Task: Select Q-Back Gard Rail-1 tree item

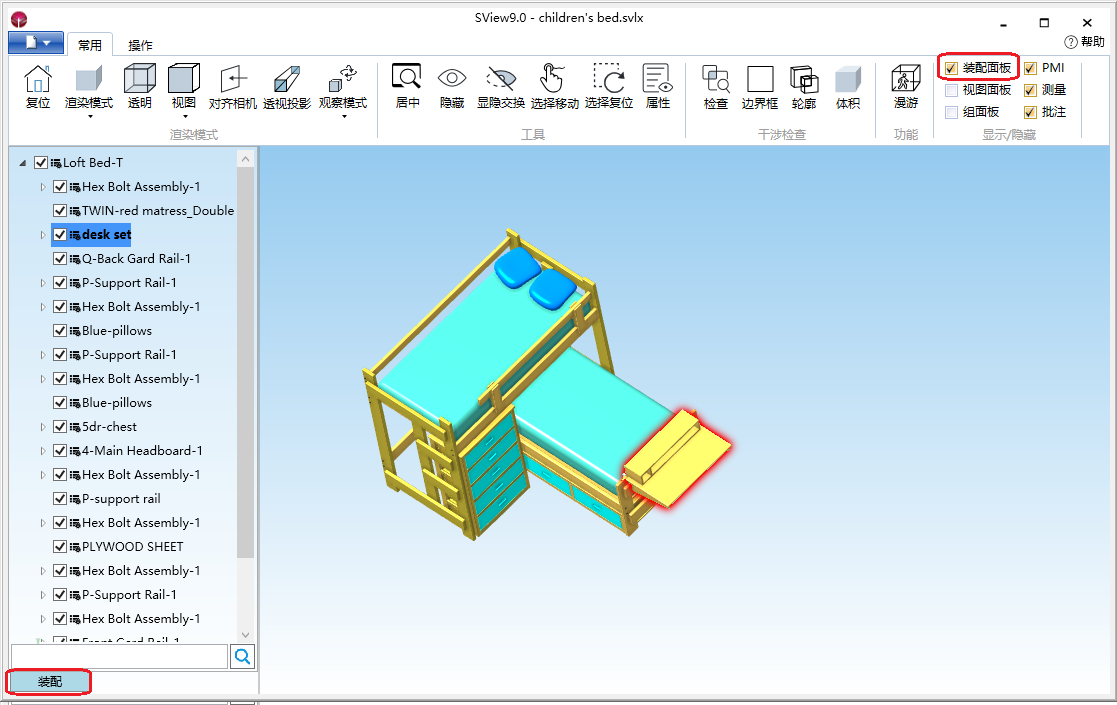Action: point(136,258)
